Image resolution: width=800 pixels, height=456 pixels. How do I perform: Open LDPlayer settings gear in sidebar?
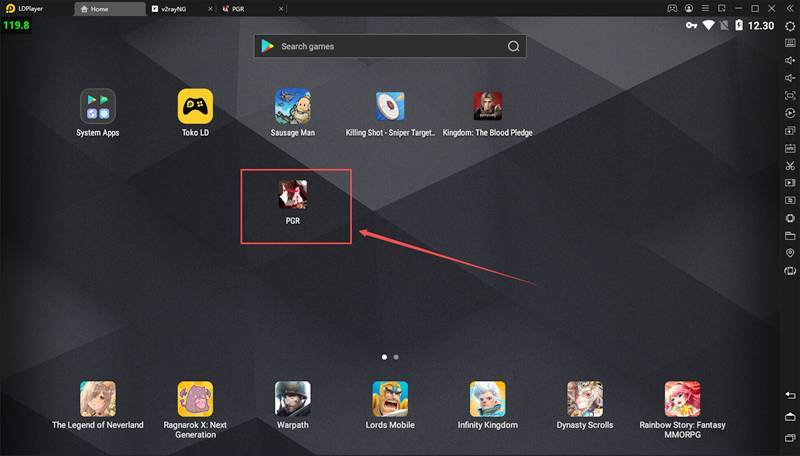(790, 26)
